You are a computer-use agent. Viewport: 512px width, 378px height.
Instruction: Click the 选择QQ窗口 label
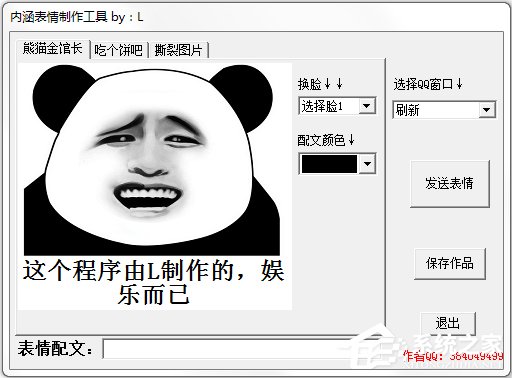click(x=428, y=84)
